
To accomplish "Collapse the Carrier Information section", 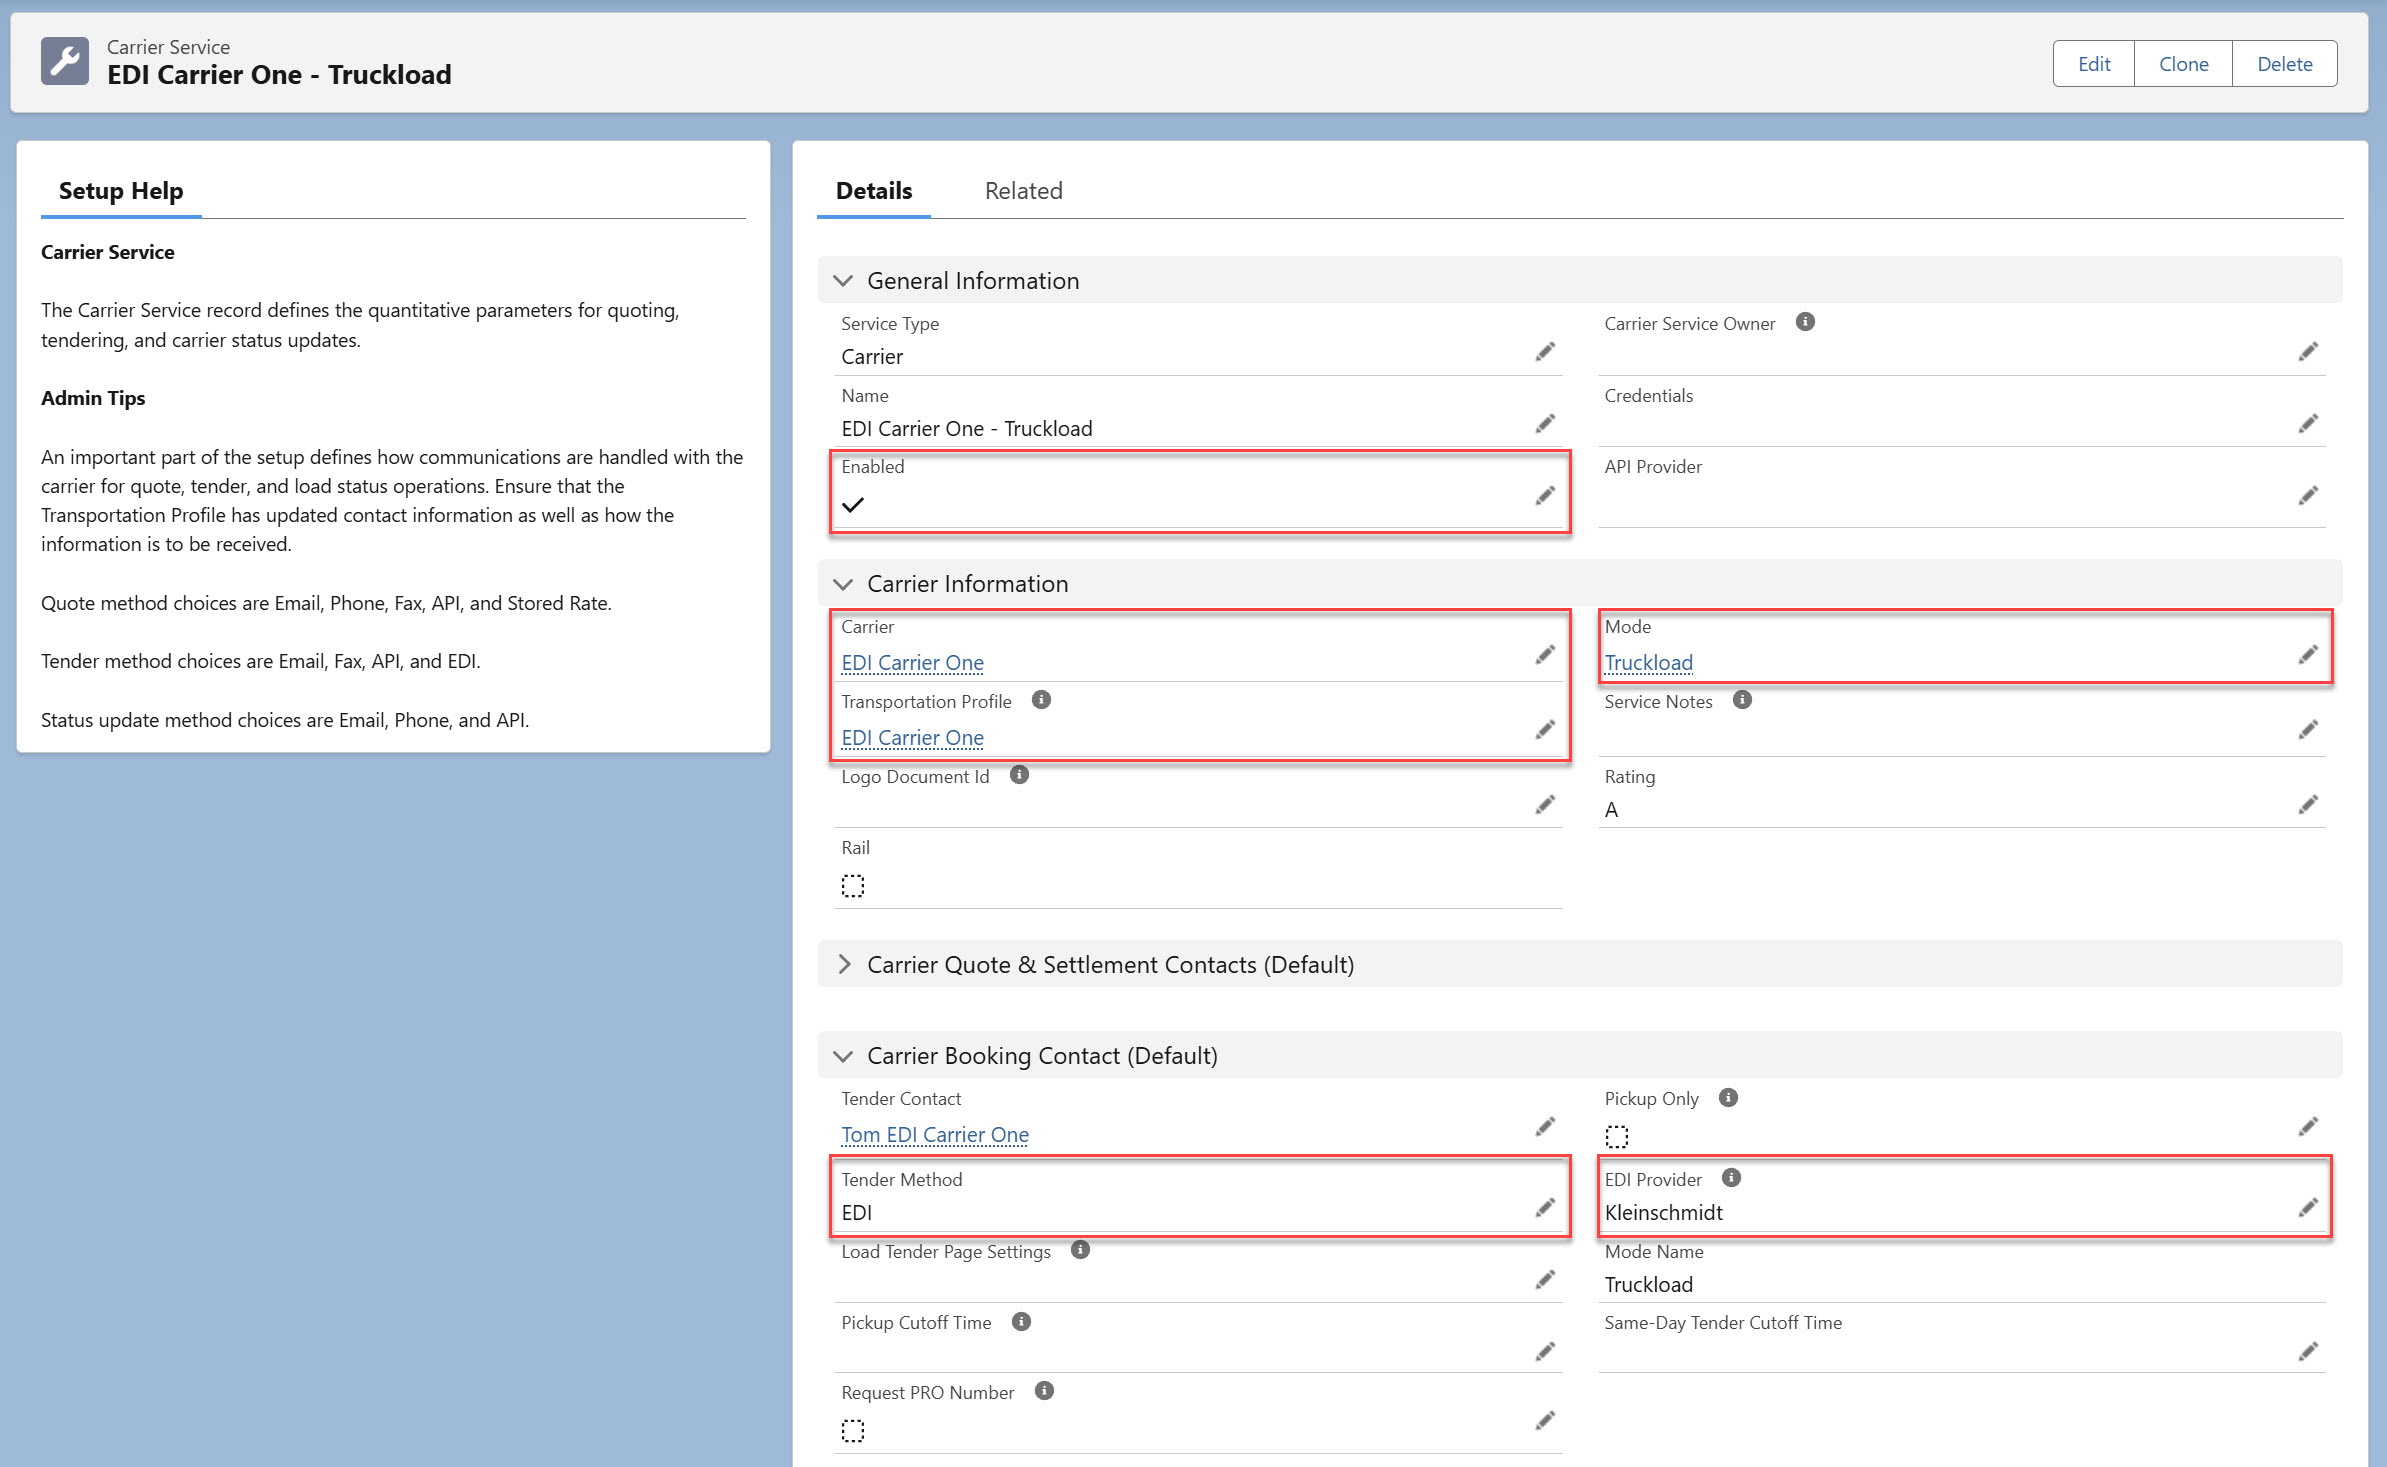I will coord(843,584).
